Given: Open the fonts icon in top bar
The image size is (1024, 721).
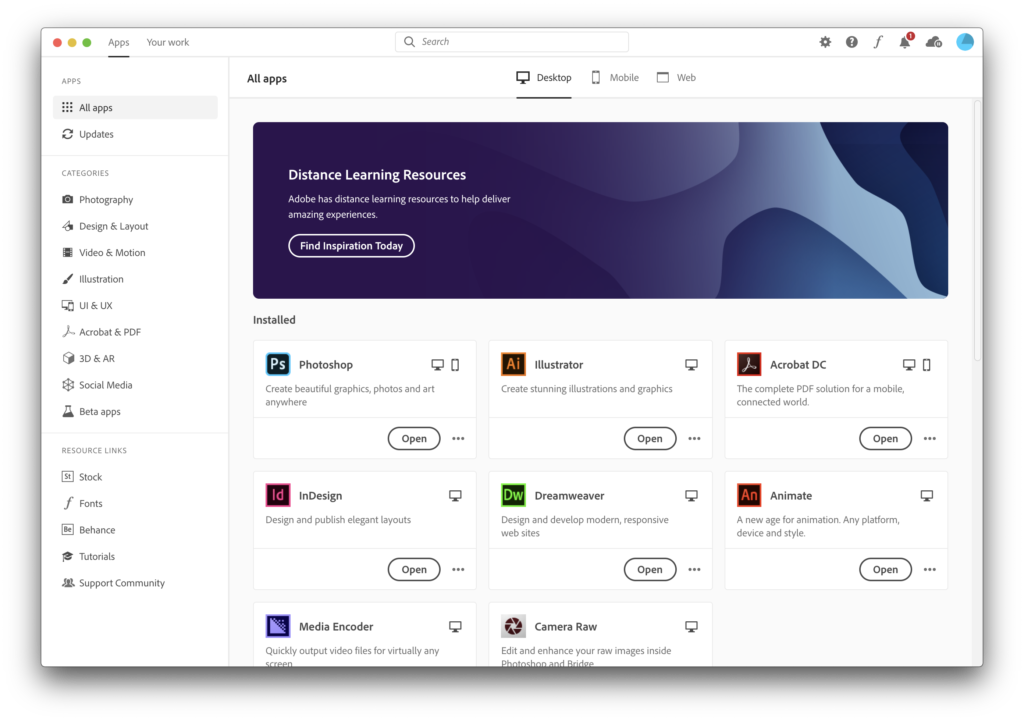Looking at the screenshot, I should pyautogui.click(x=878, y=42).
